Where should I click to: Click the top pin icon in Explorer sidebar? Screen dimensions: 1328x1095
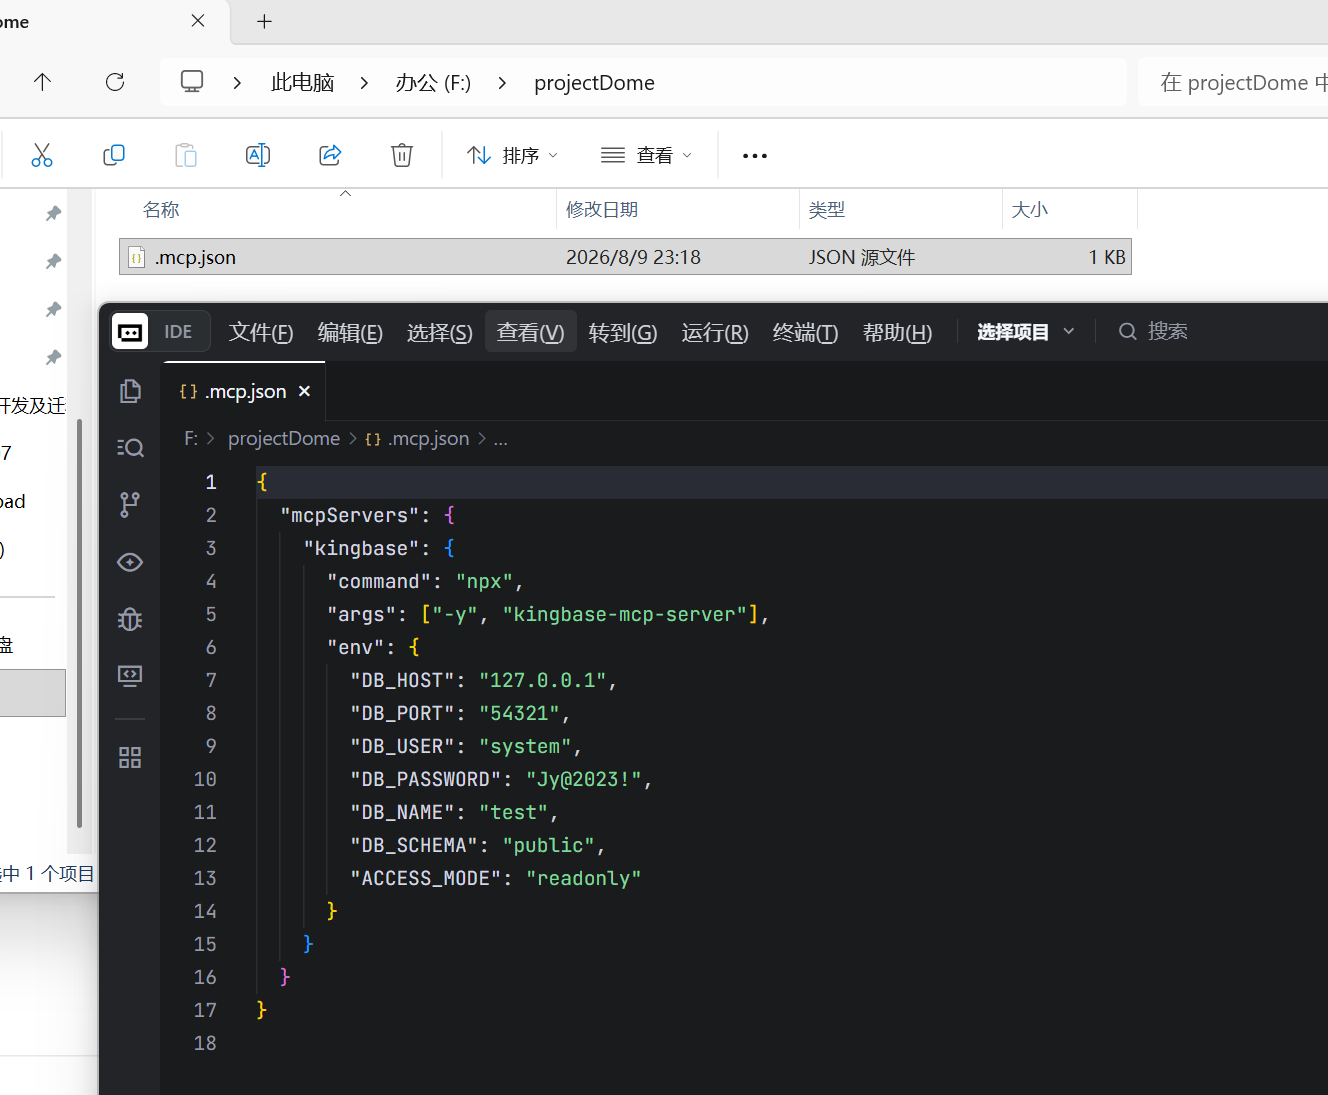pyautogui.click(x=54, y=213)
